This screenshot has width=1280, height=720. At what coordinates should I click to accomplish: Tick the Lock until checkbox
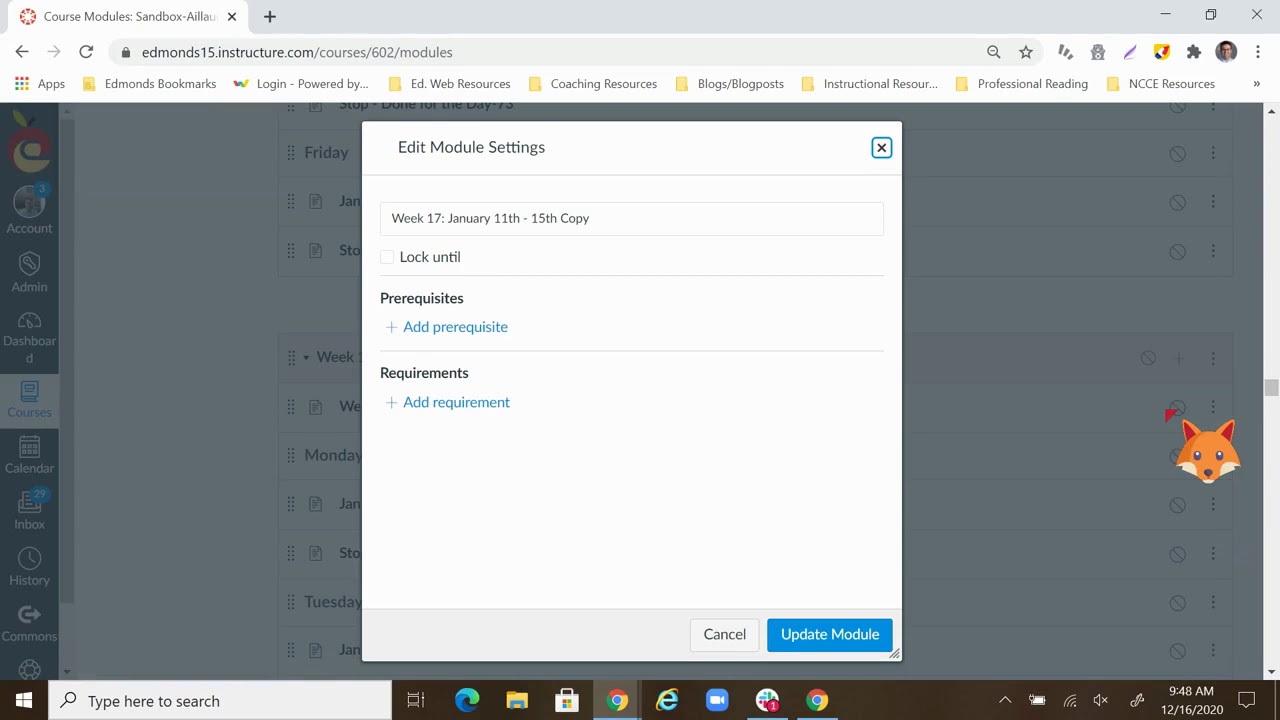387,257
